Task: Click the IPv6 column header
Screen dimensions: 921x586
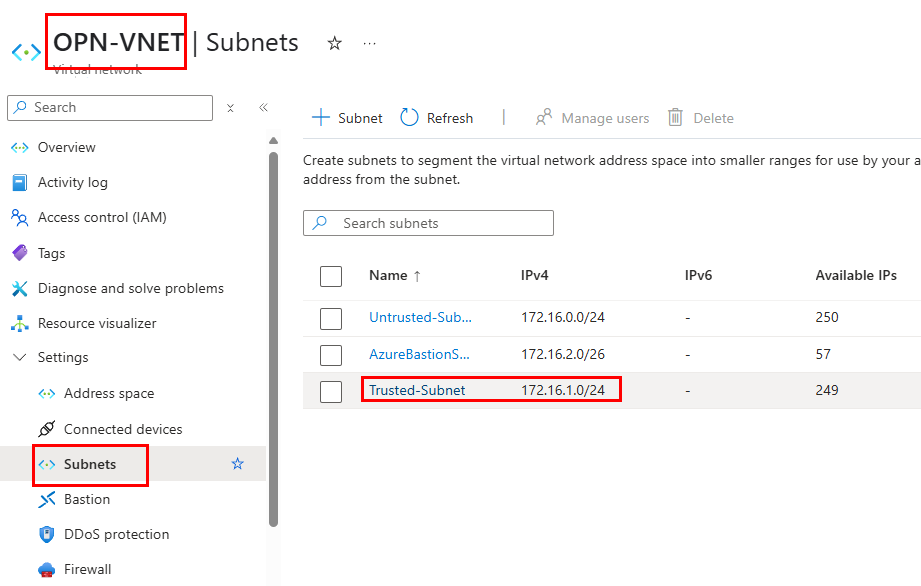Action: (x=698, y=275)
